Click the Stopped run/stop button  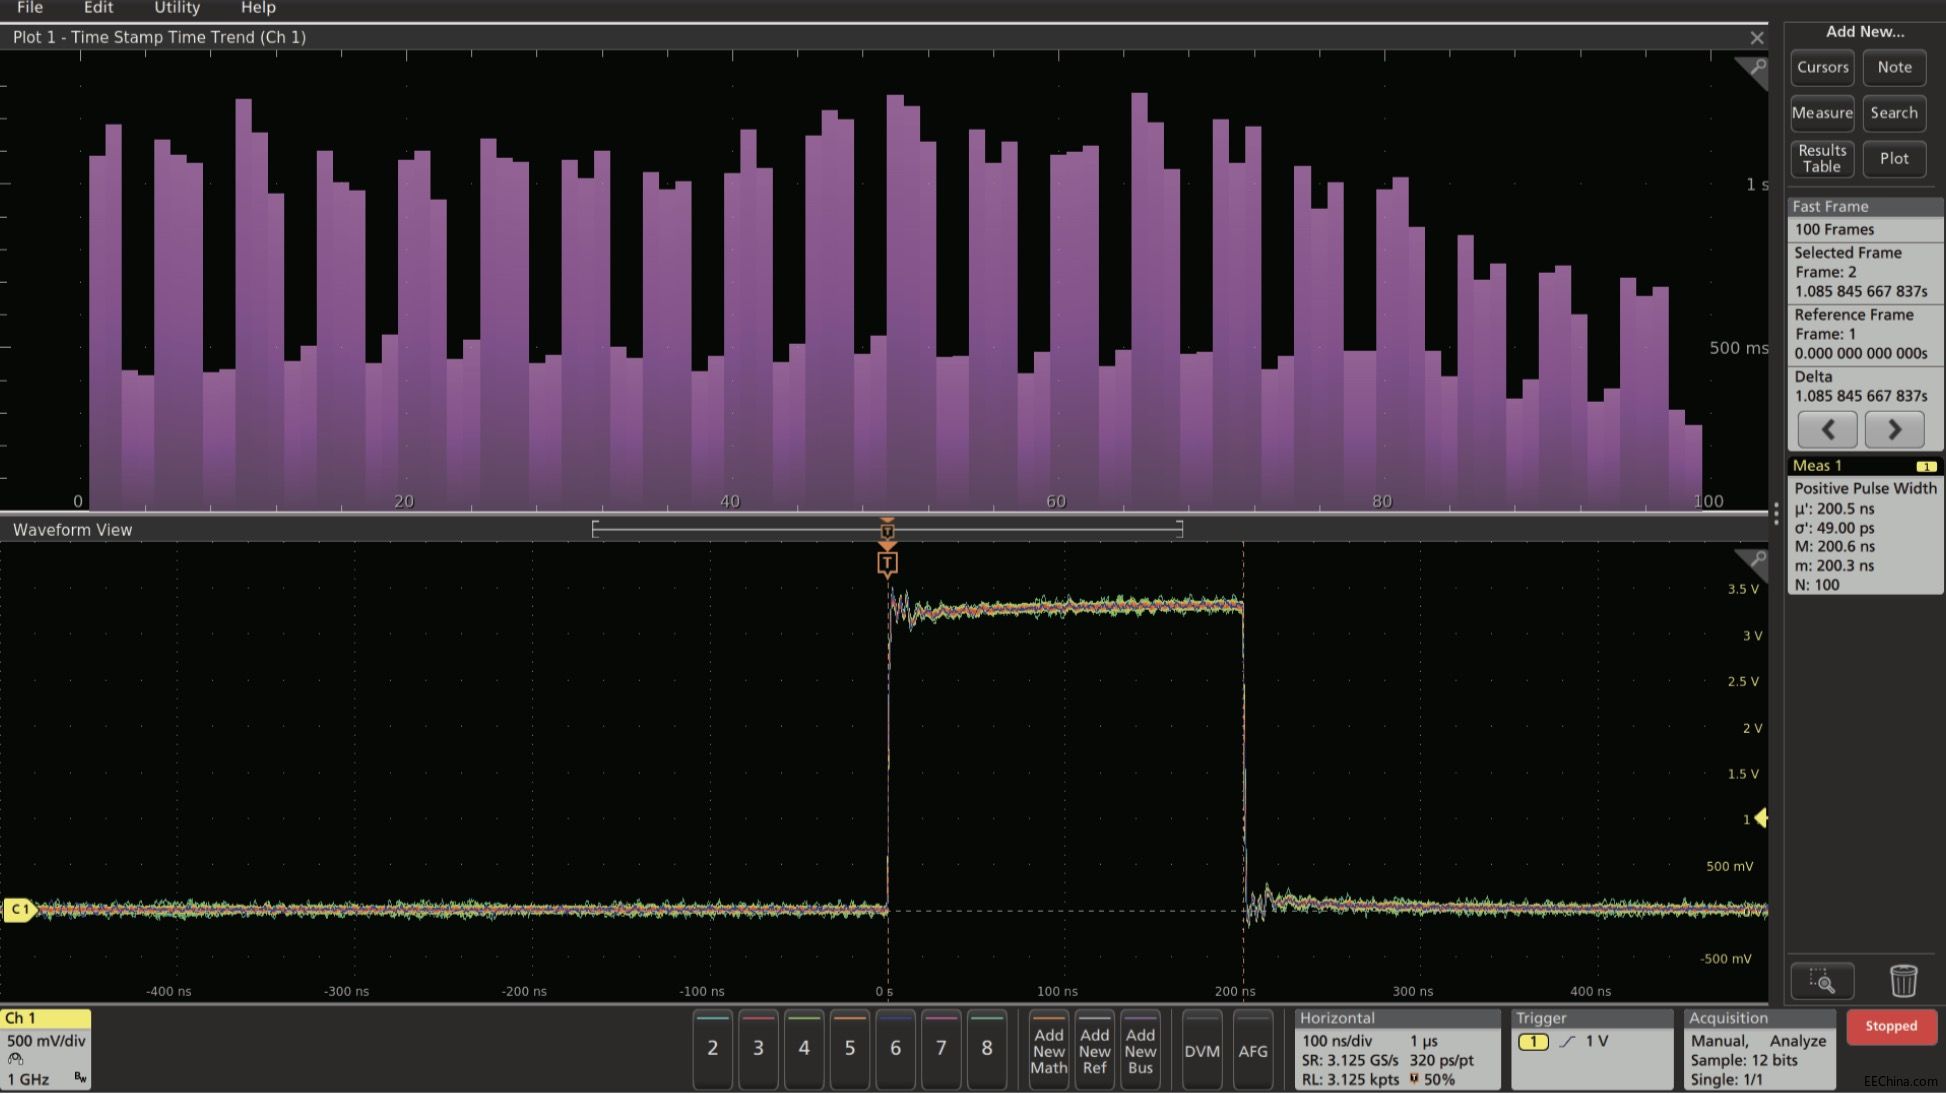pos(1891,1027)
